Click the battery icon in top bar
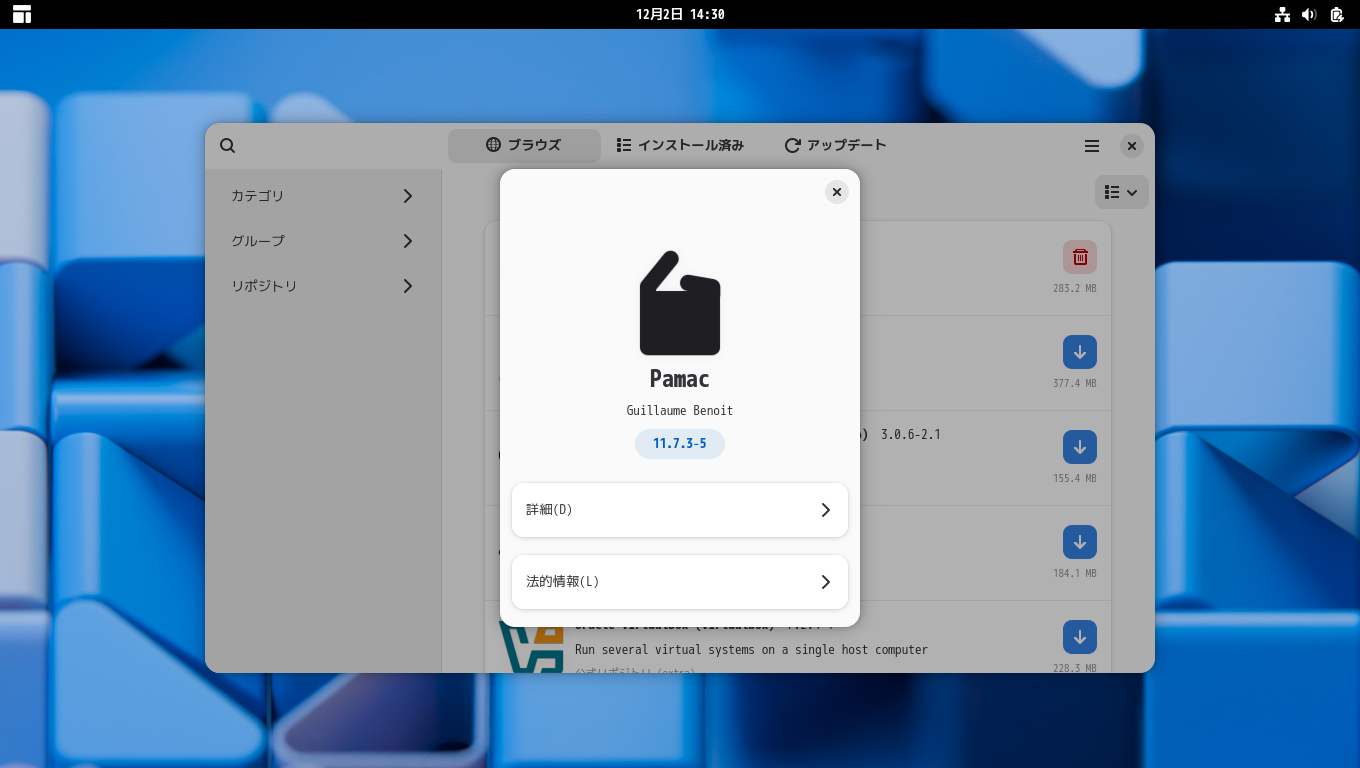Viewport: 1360px width, 768px height. (1337, 14)
